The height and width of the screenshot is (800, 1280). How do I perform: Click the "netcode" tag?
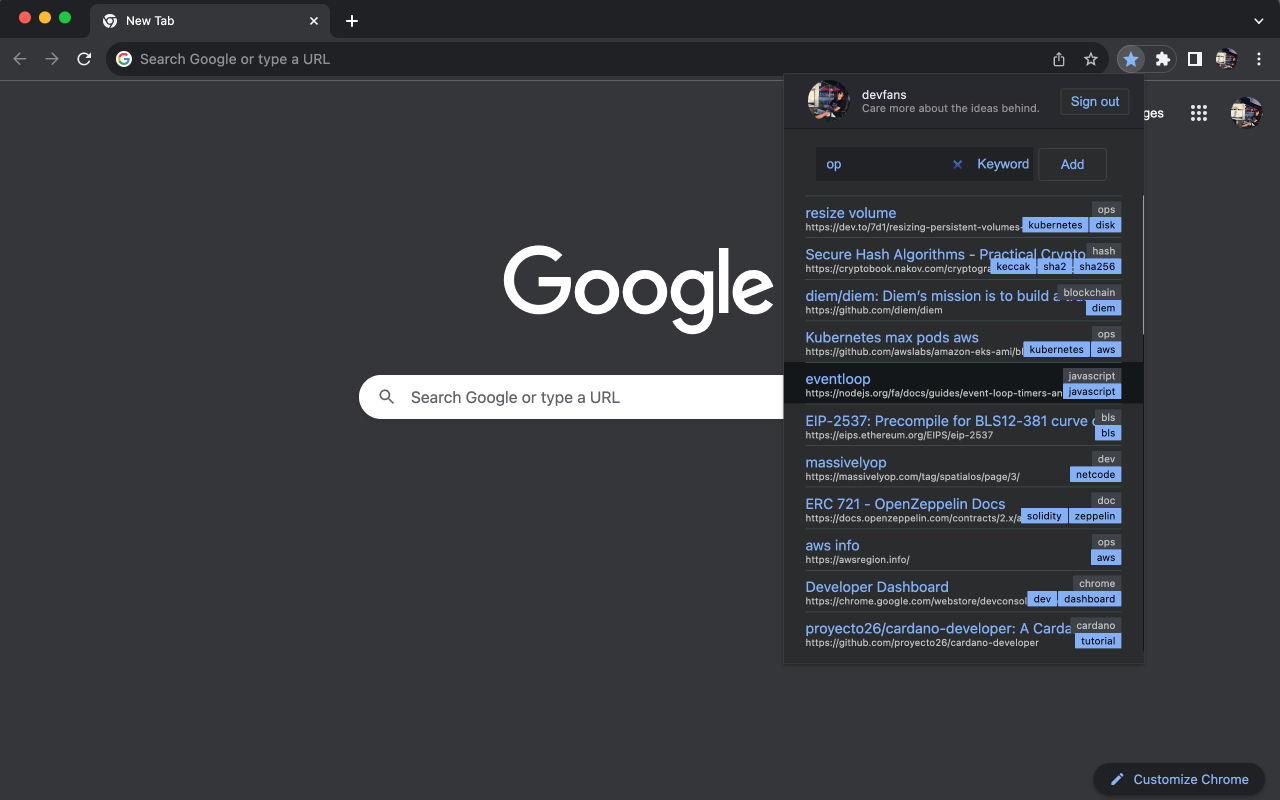click(x=1095, y=475)
